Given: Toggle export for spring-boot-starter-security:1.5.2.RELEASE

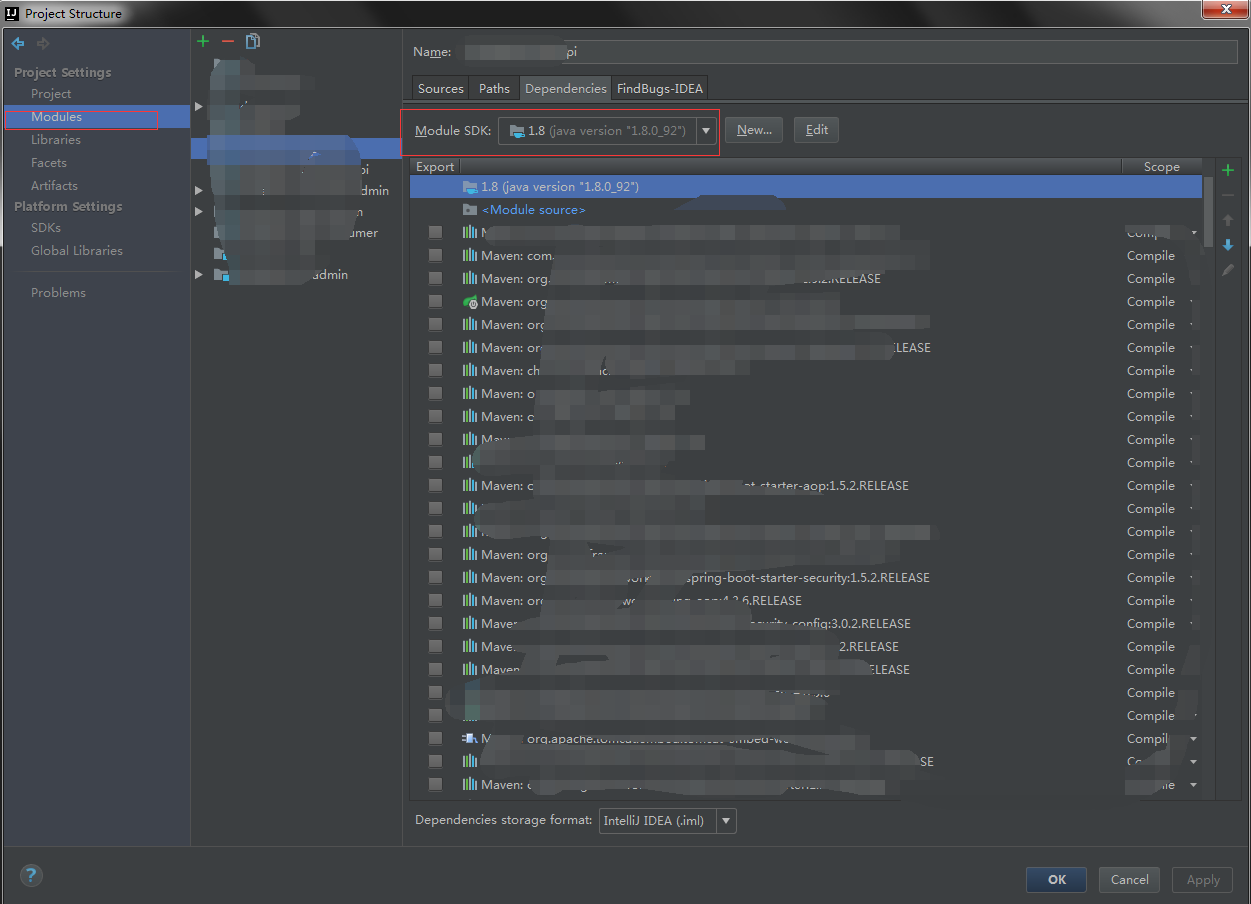Looking at the screenshot, I should coord(435,578).
